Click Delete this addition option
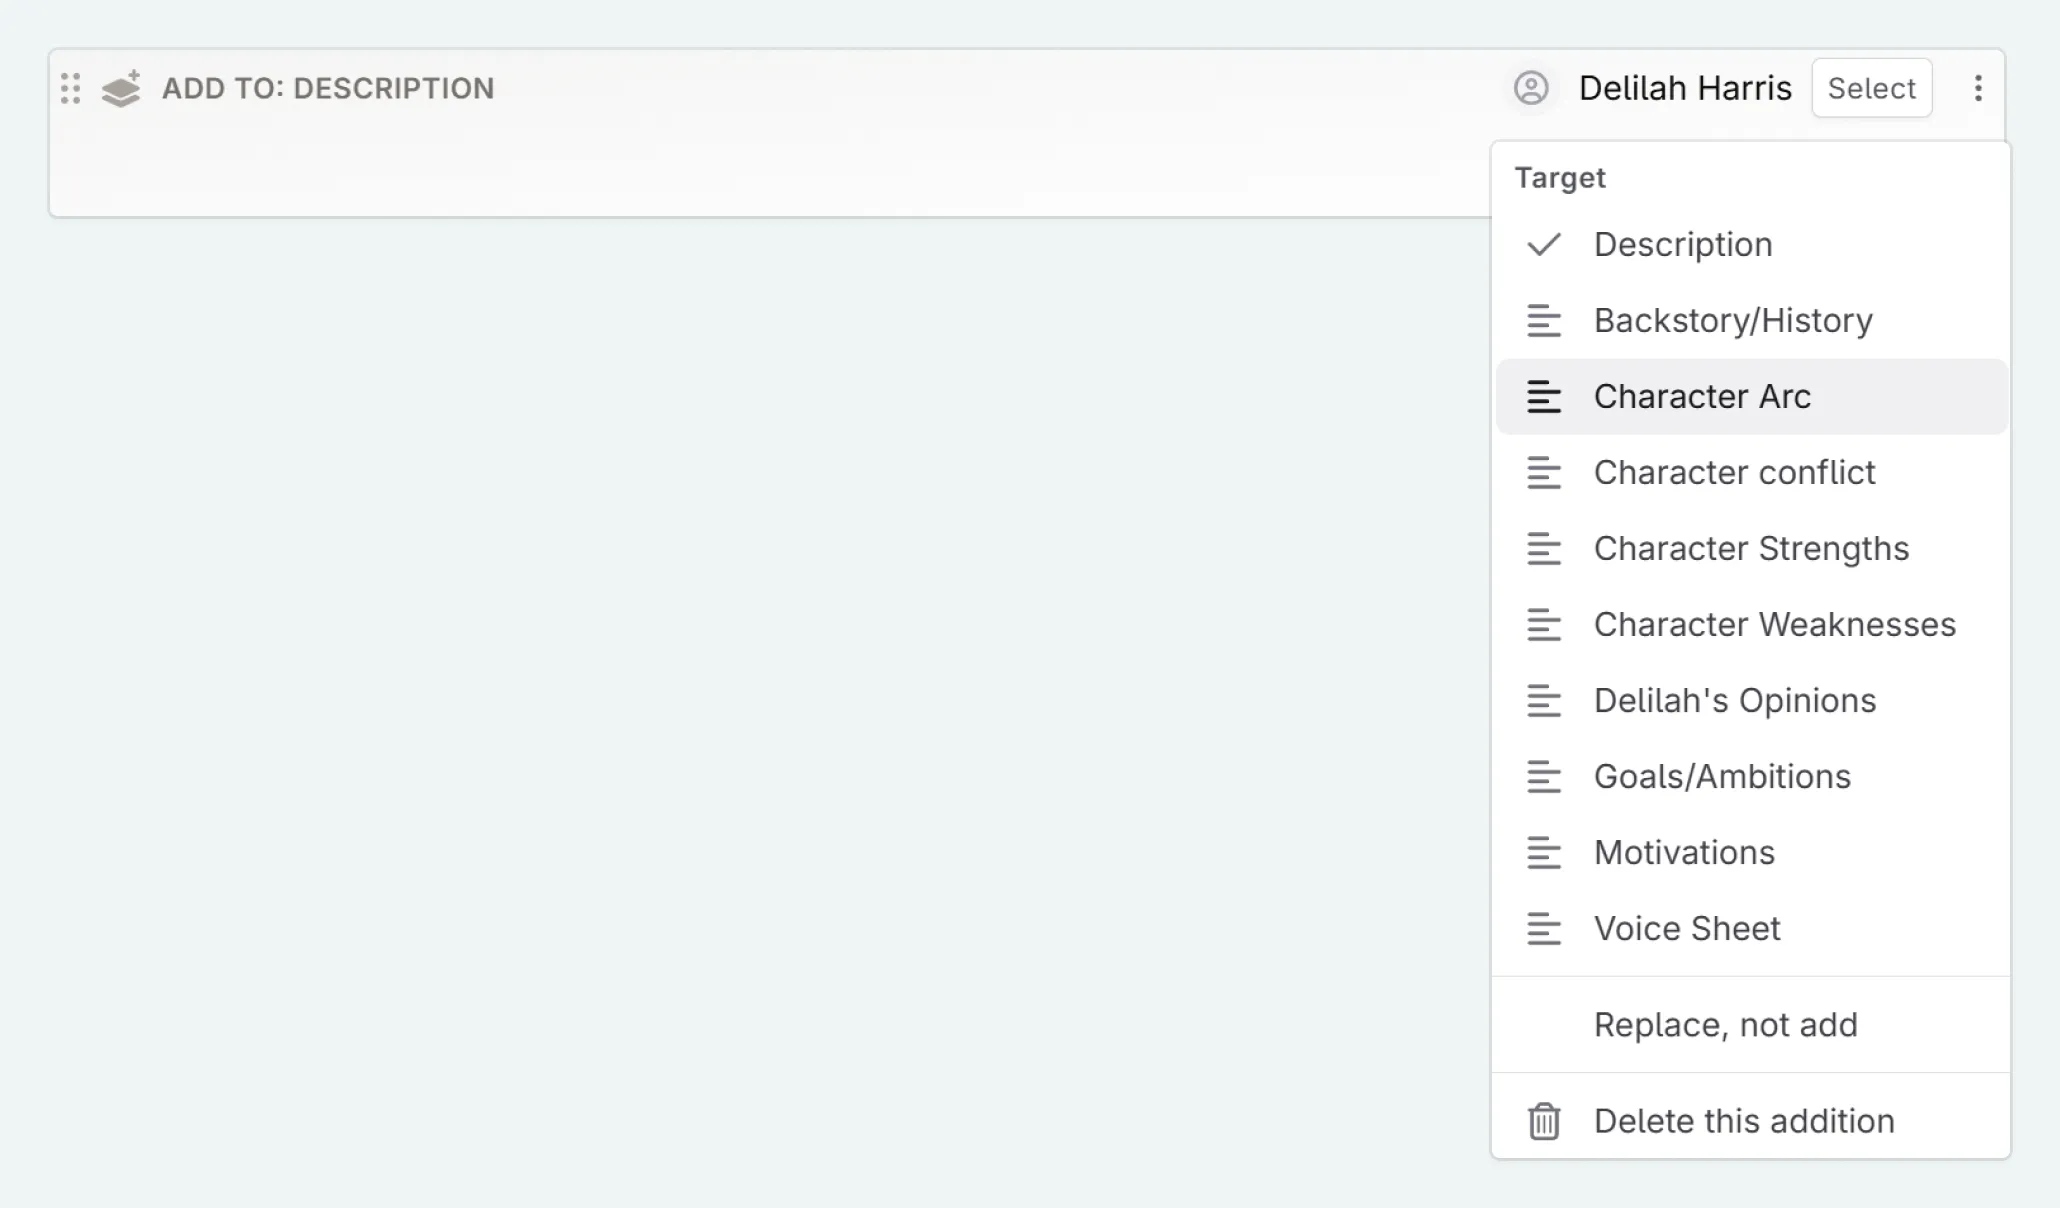This screenshot has height=1208, width=2060. click(1744, 1120)
